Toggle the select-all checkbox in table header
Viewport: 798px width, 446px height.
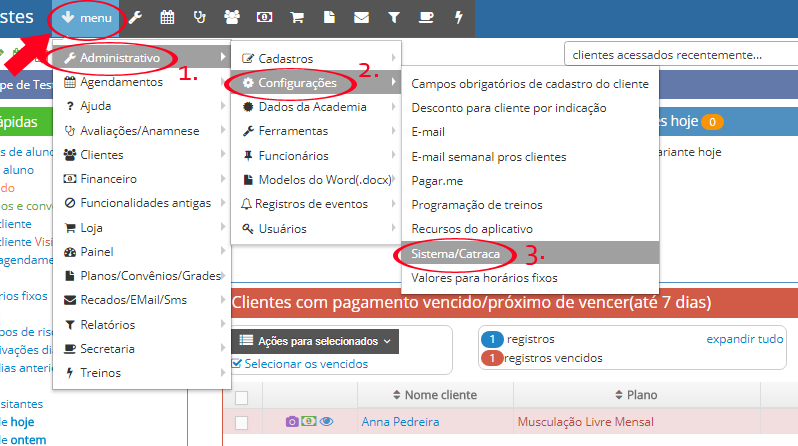pyautogui.click(x=241, y=398)
